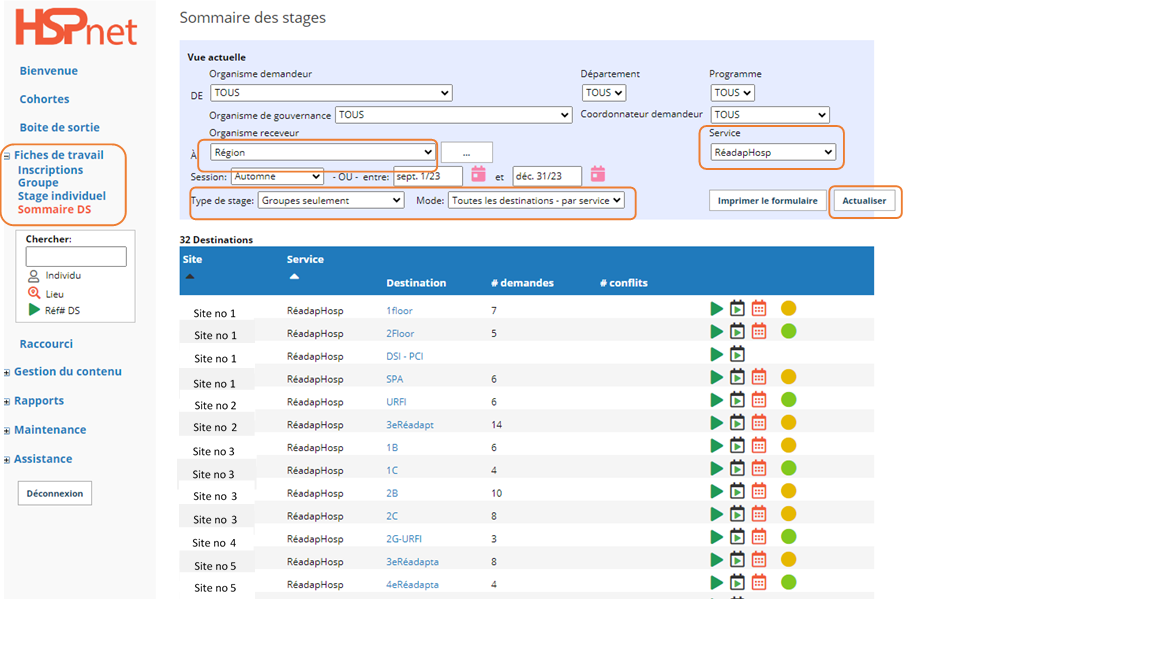Click the end date field déc. 31/23

pyautogui.click(x=547, y=176)
